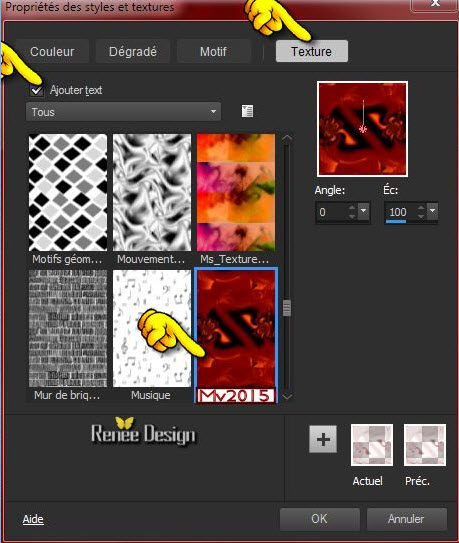Select the Motifs géom texture thumbnail
Viewport: 459px width, 543px height.
pos(68,193)
